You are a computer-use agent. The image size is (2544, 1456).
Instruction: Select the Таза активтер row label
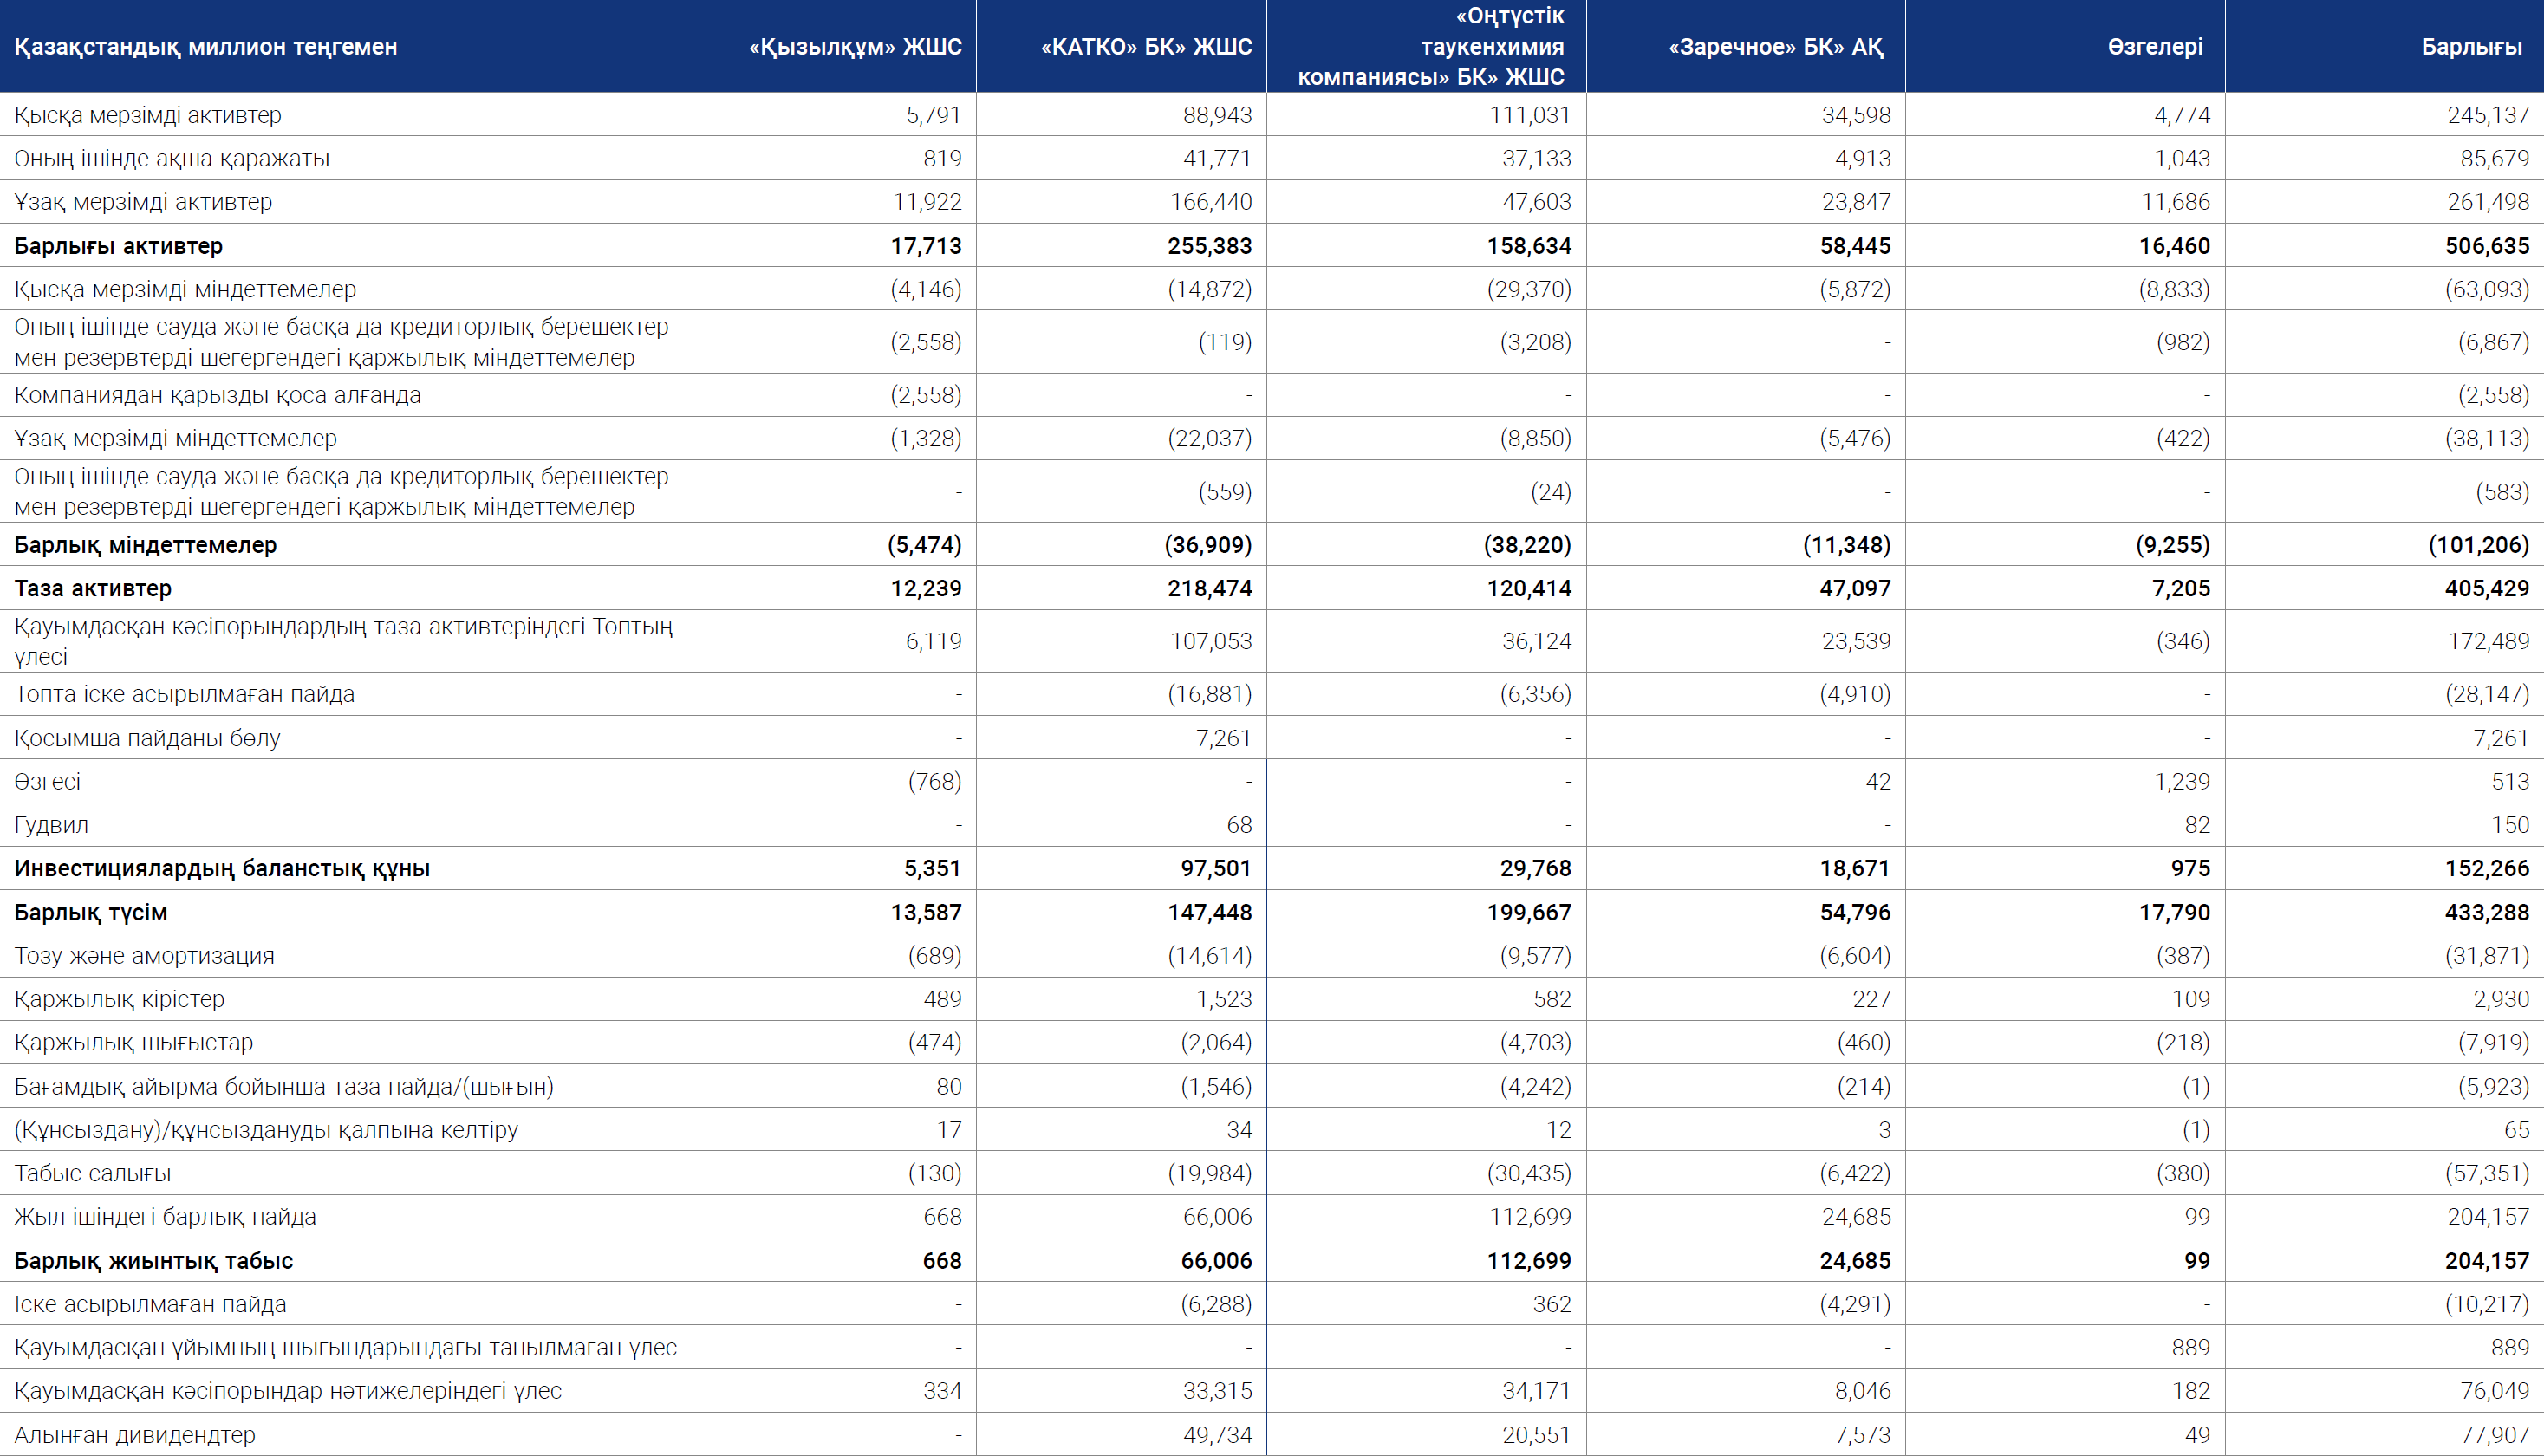pos(93,588)
